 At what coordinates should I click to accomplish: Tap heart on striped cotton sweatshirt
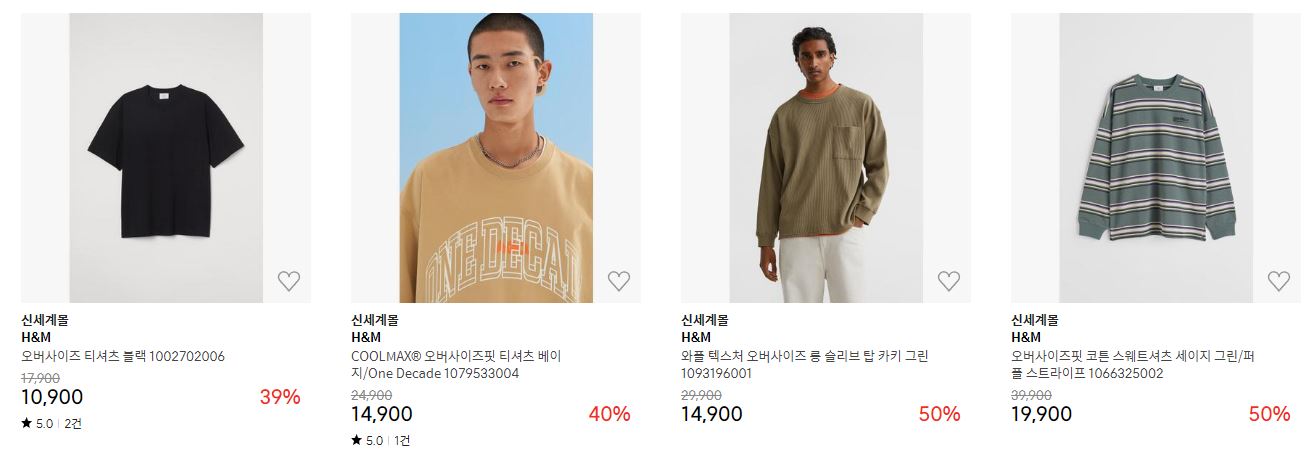[1279, 281]
